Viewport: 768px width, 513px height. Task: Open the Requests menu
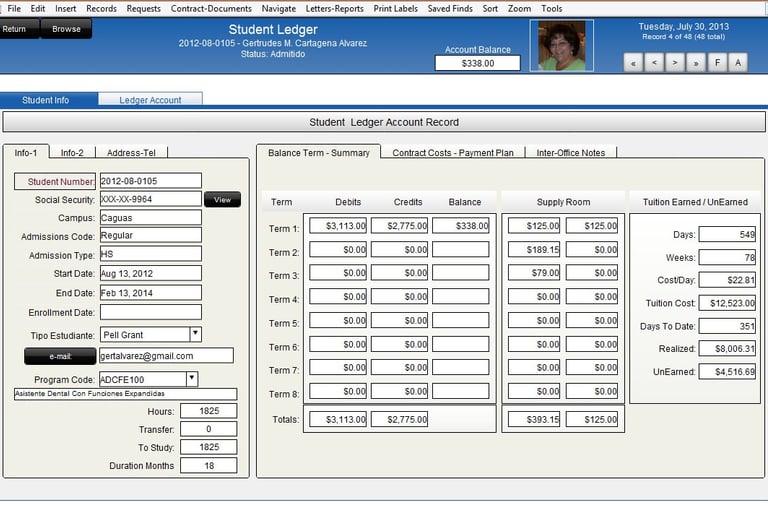[x=144, y=8]
